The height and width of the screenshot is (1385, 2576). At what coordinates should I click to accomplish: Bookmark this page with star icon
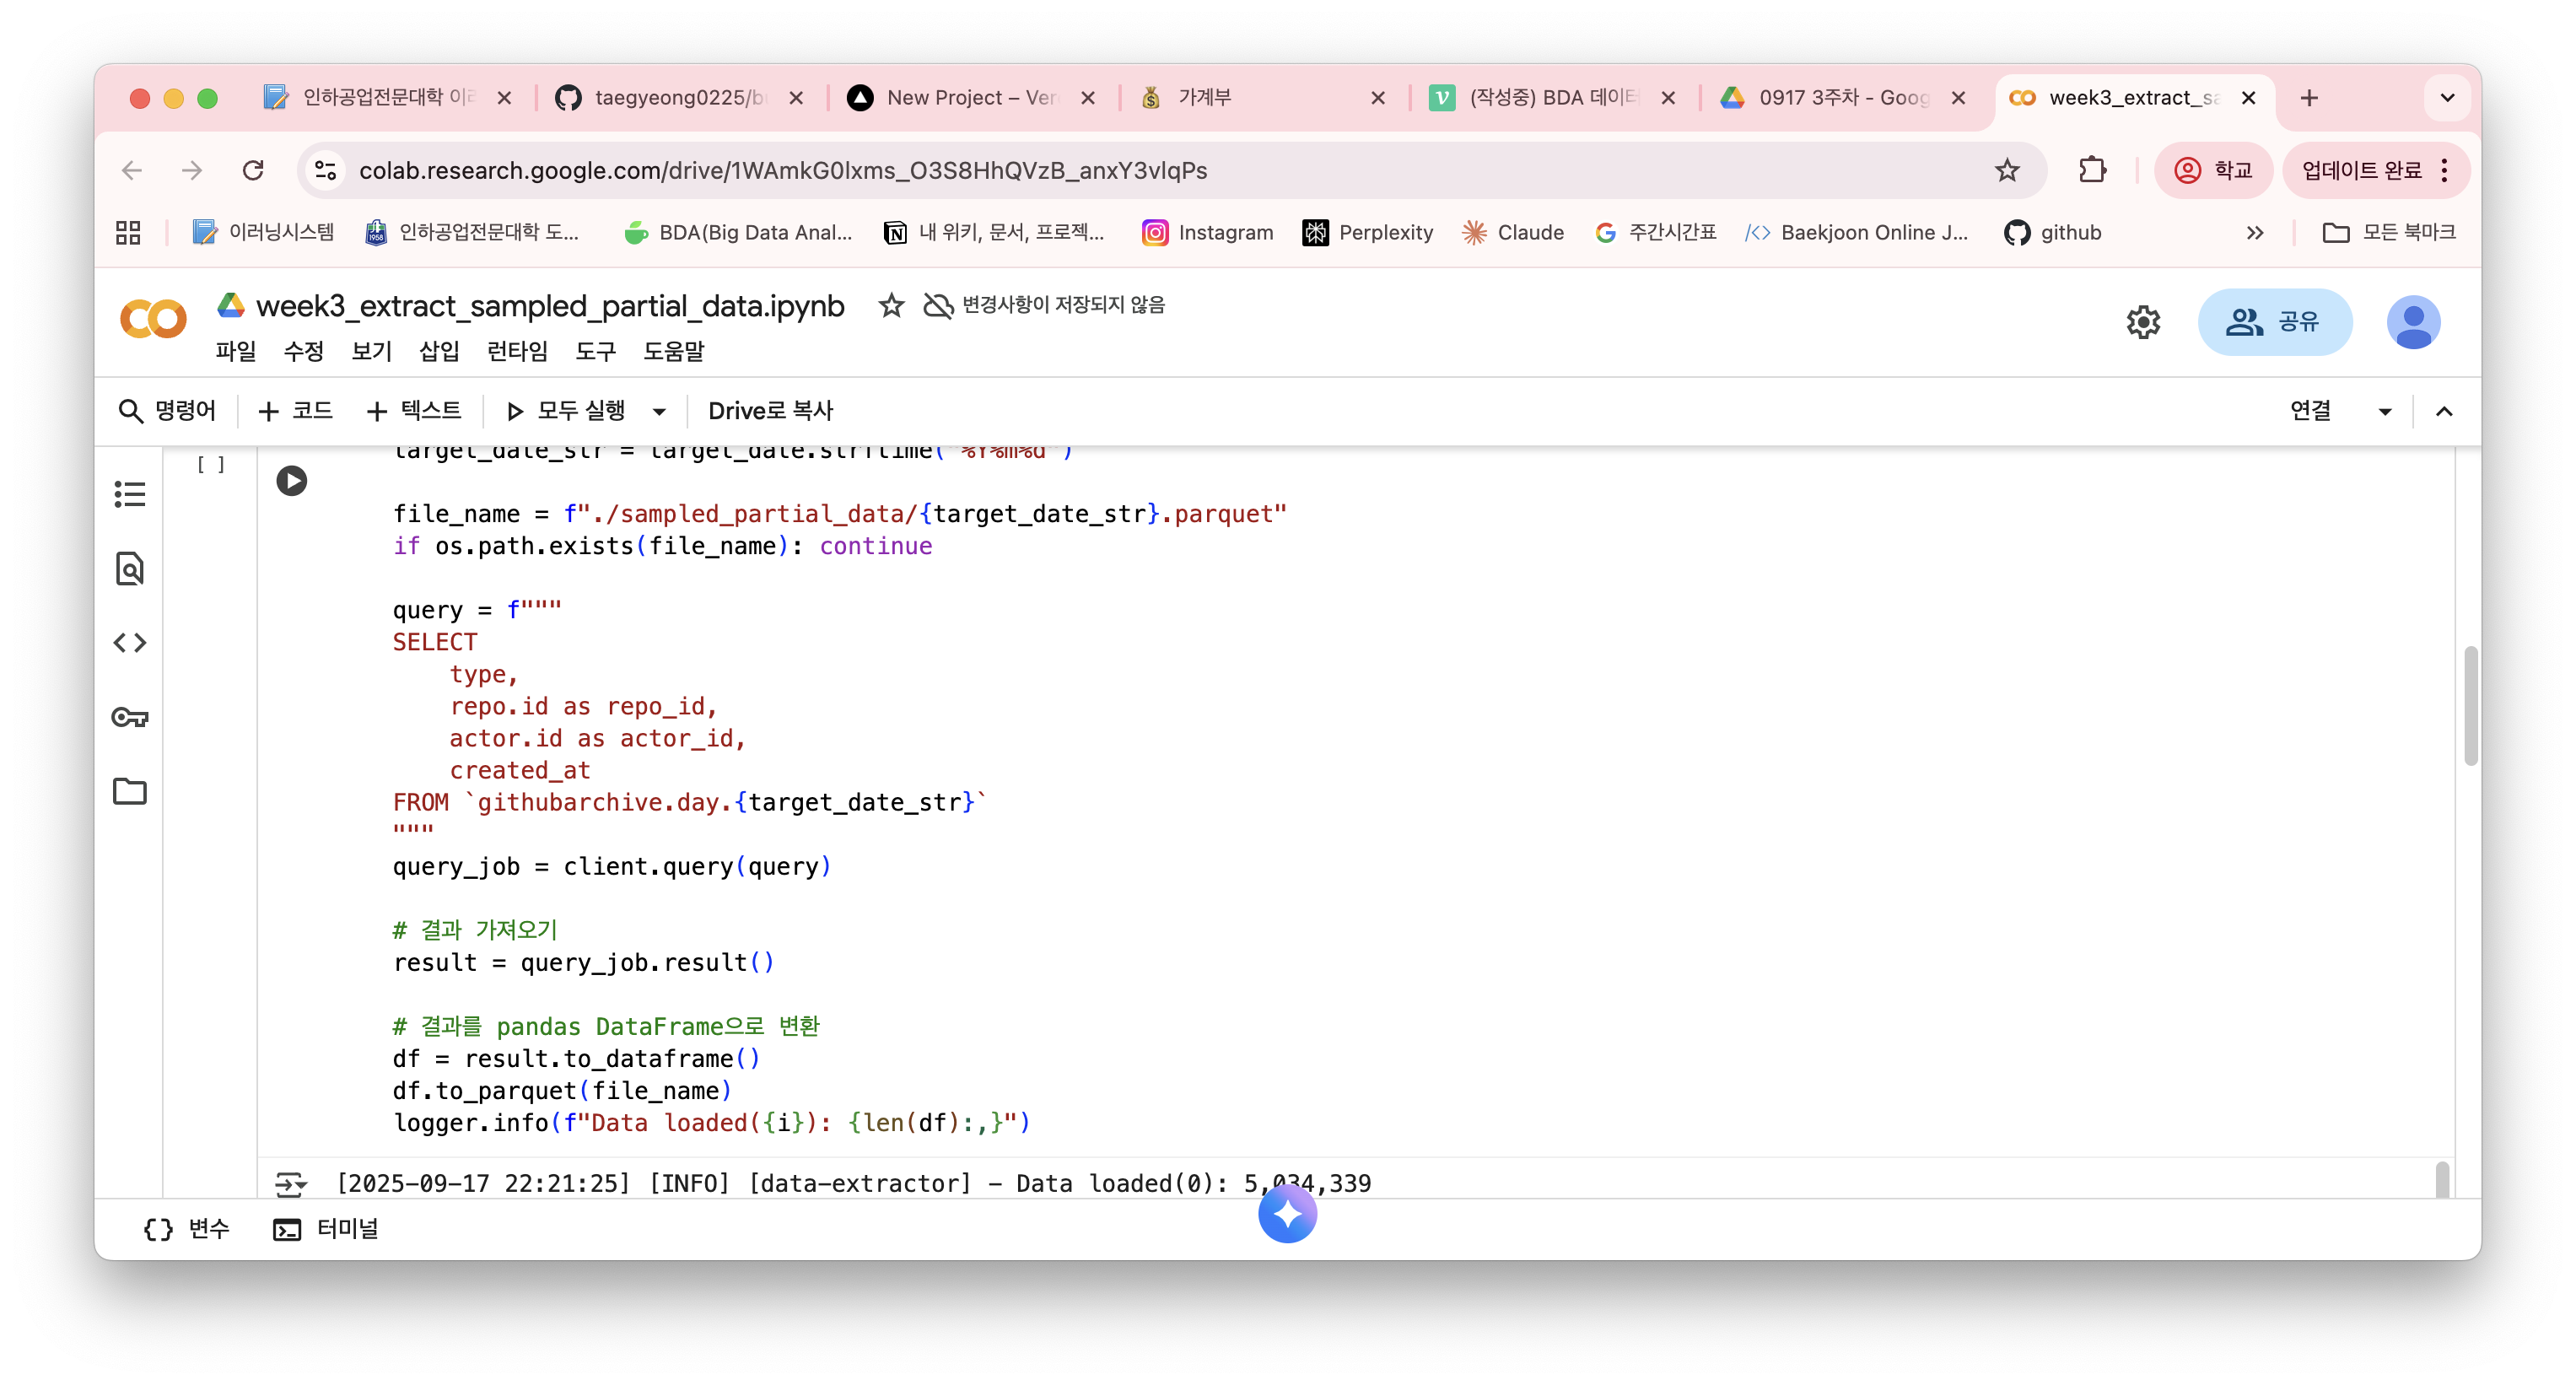pos(2006,170)
